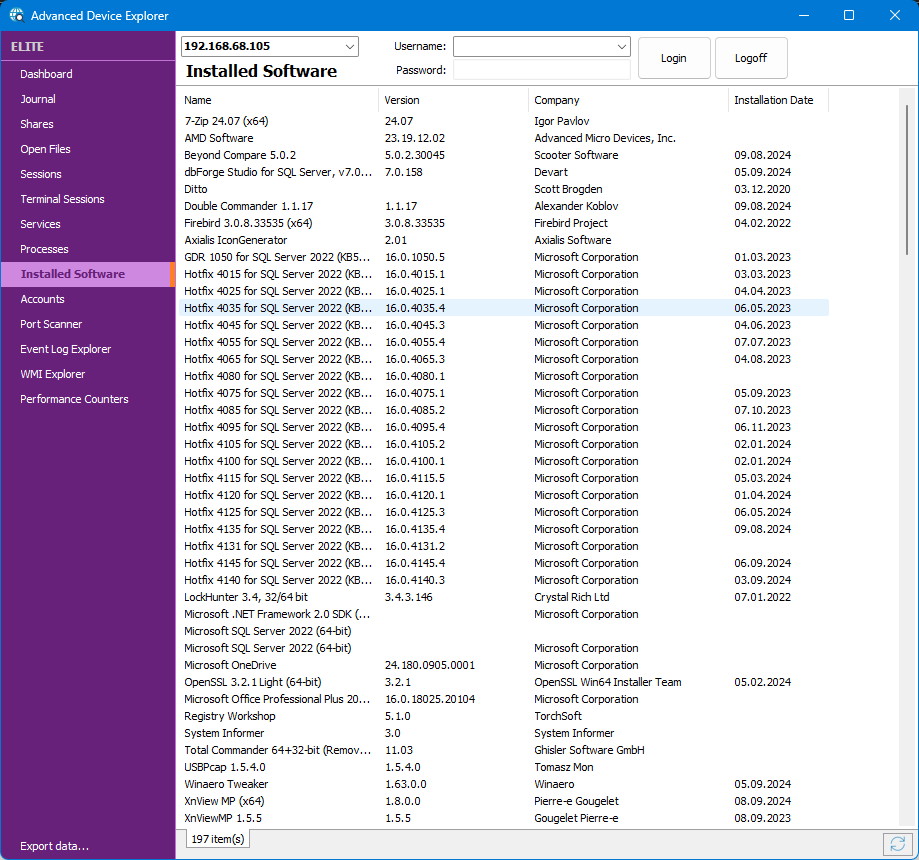The image size is (919, 860).
Task: Click the Login button
Action: tap(674, 58)
